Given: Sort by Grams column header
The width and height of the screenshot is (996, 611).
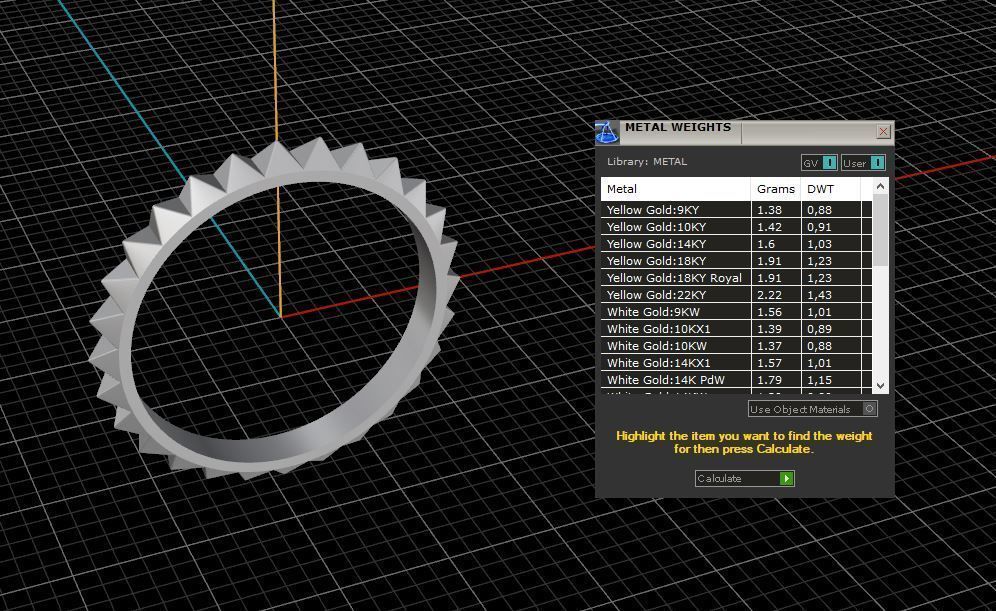Looking at the screenshot, I should click(776, 189).
